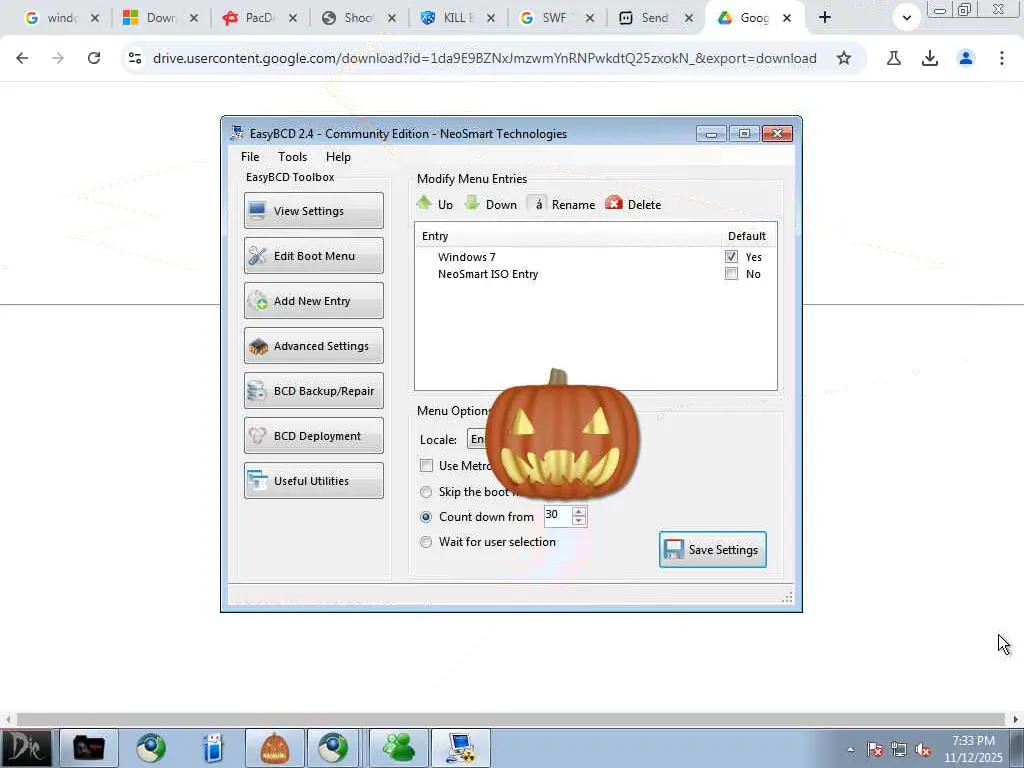Uncheck the Windows 7 default checkbox

(731, 257)
